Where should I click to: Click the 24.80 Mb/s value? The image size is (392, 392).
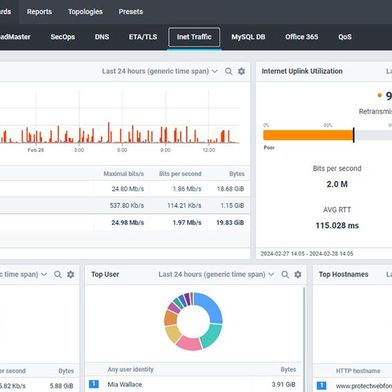(128, 189)
